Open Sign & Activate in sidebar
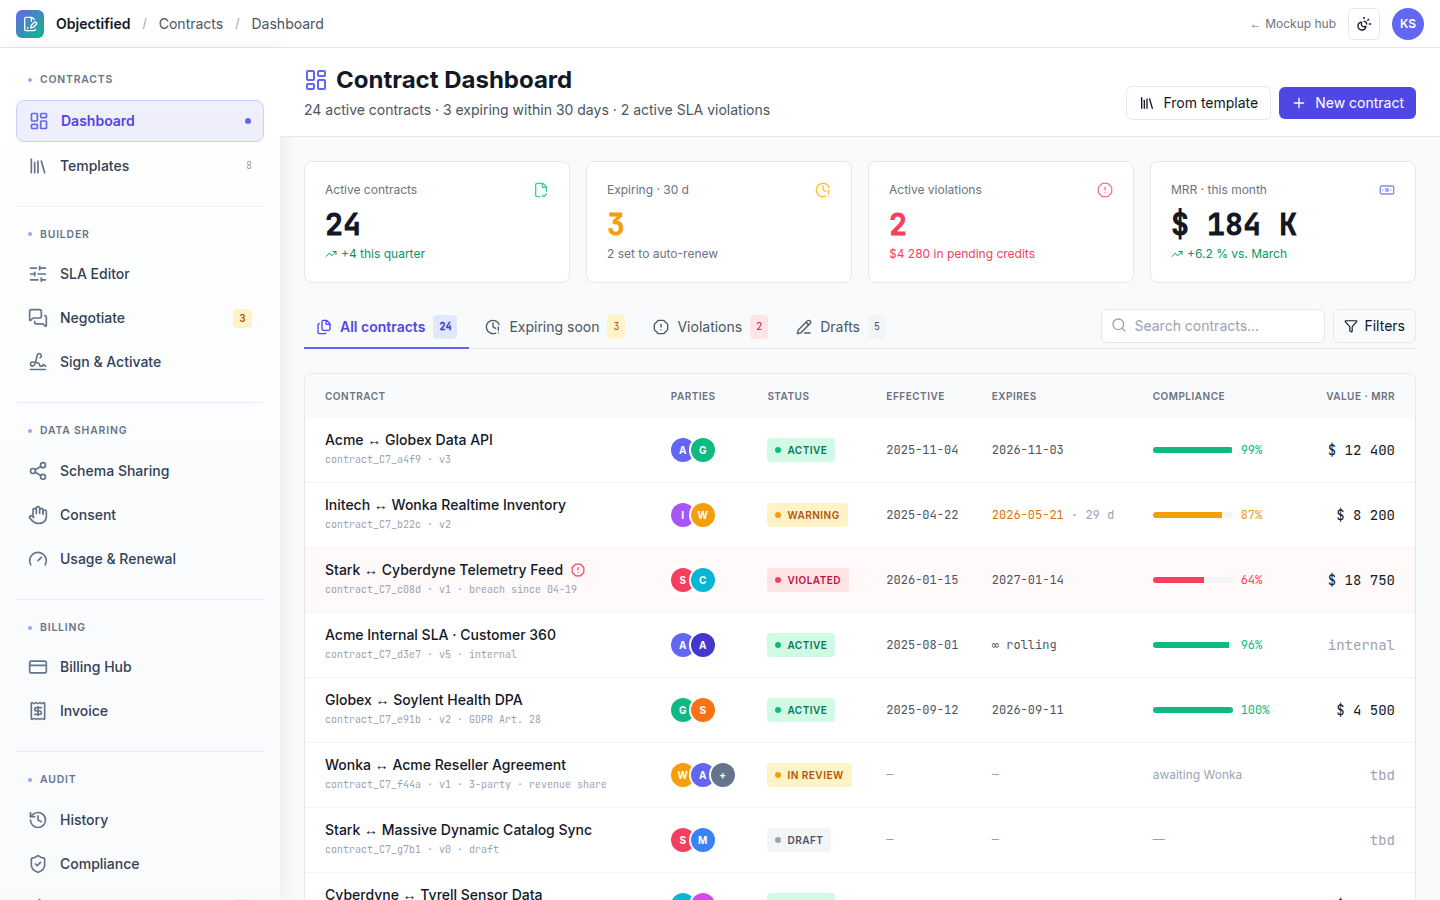 point(140,362)
